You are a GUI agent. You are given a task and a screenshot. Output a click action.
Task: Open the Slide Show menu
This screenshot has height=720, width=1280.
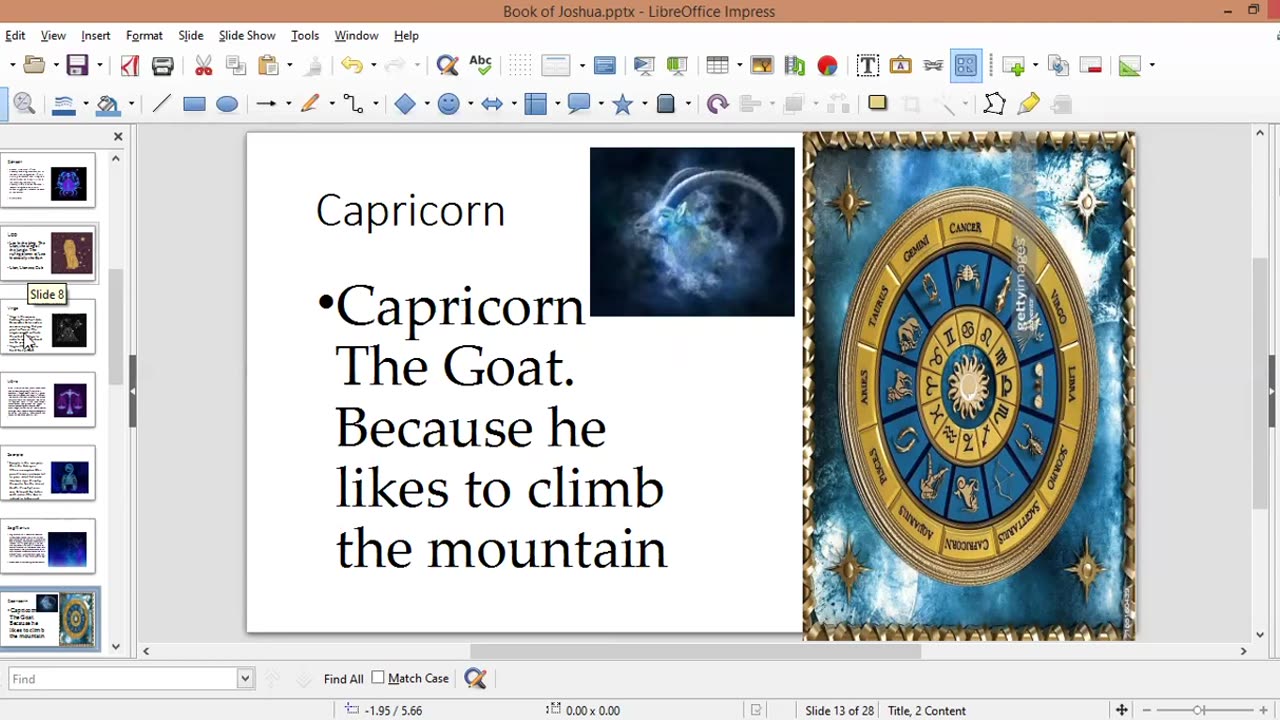[x=247, y=35]
